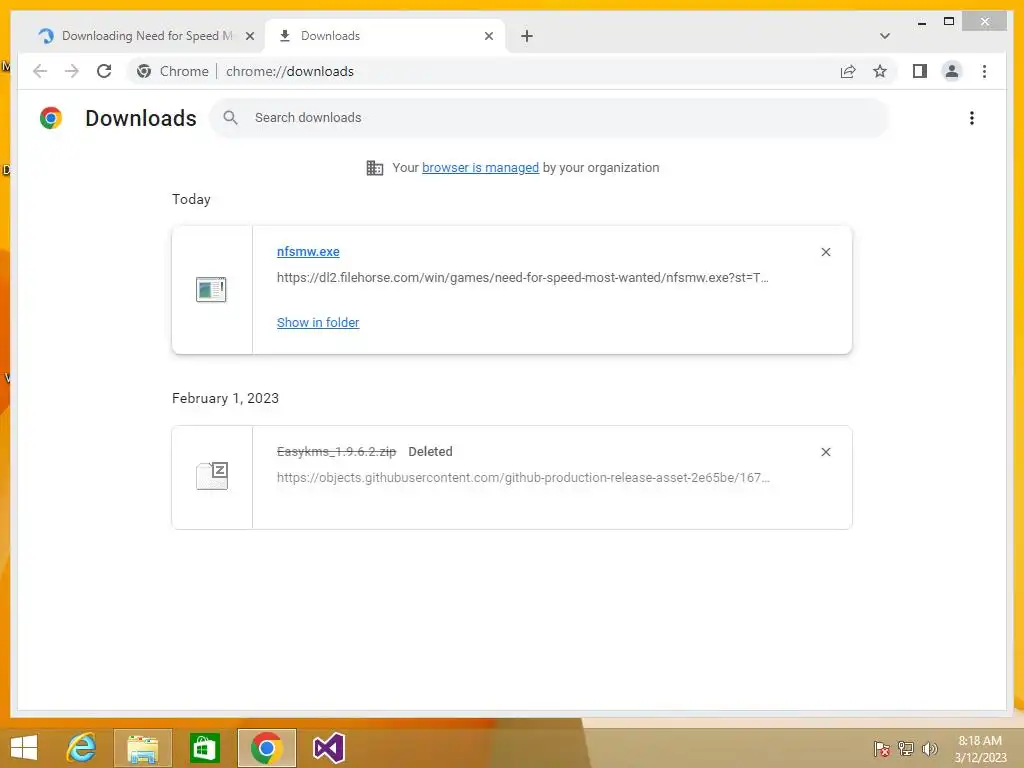This screenshot has height=768, width=1024.
Task: Open the Windows Store taskbar icon
Action: coord(204,748)
